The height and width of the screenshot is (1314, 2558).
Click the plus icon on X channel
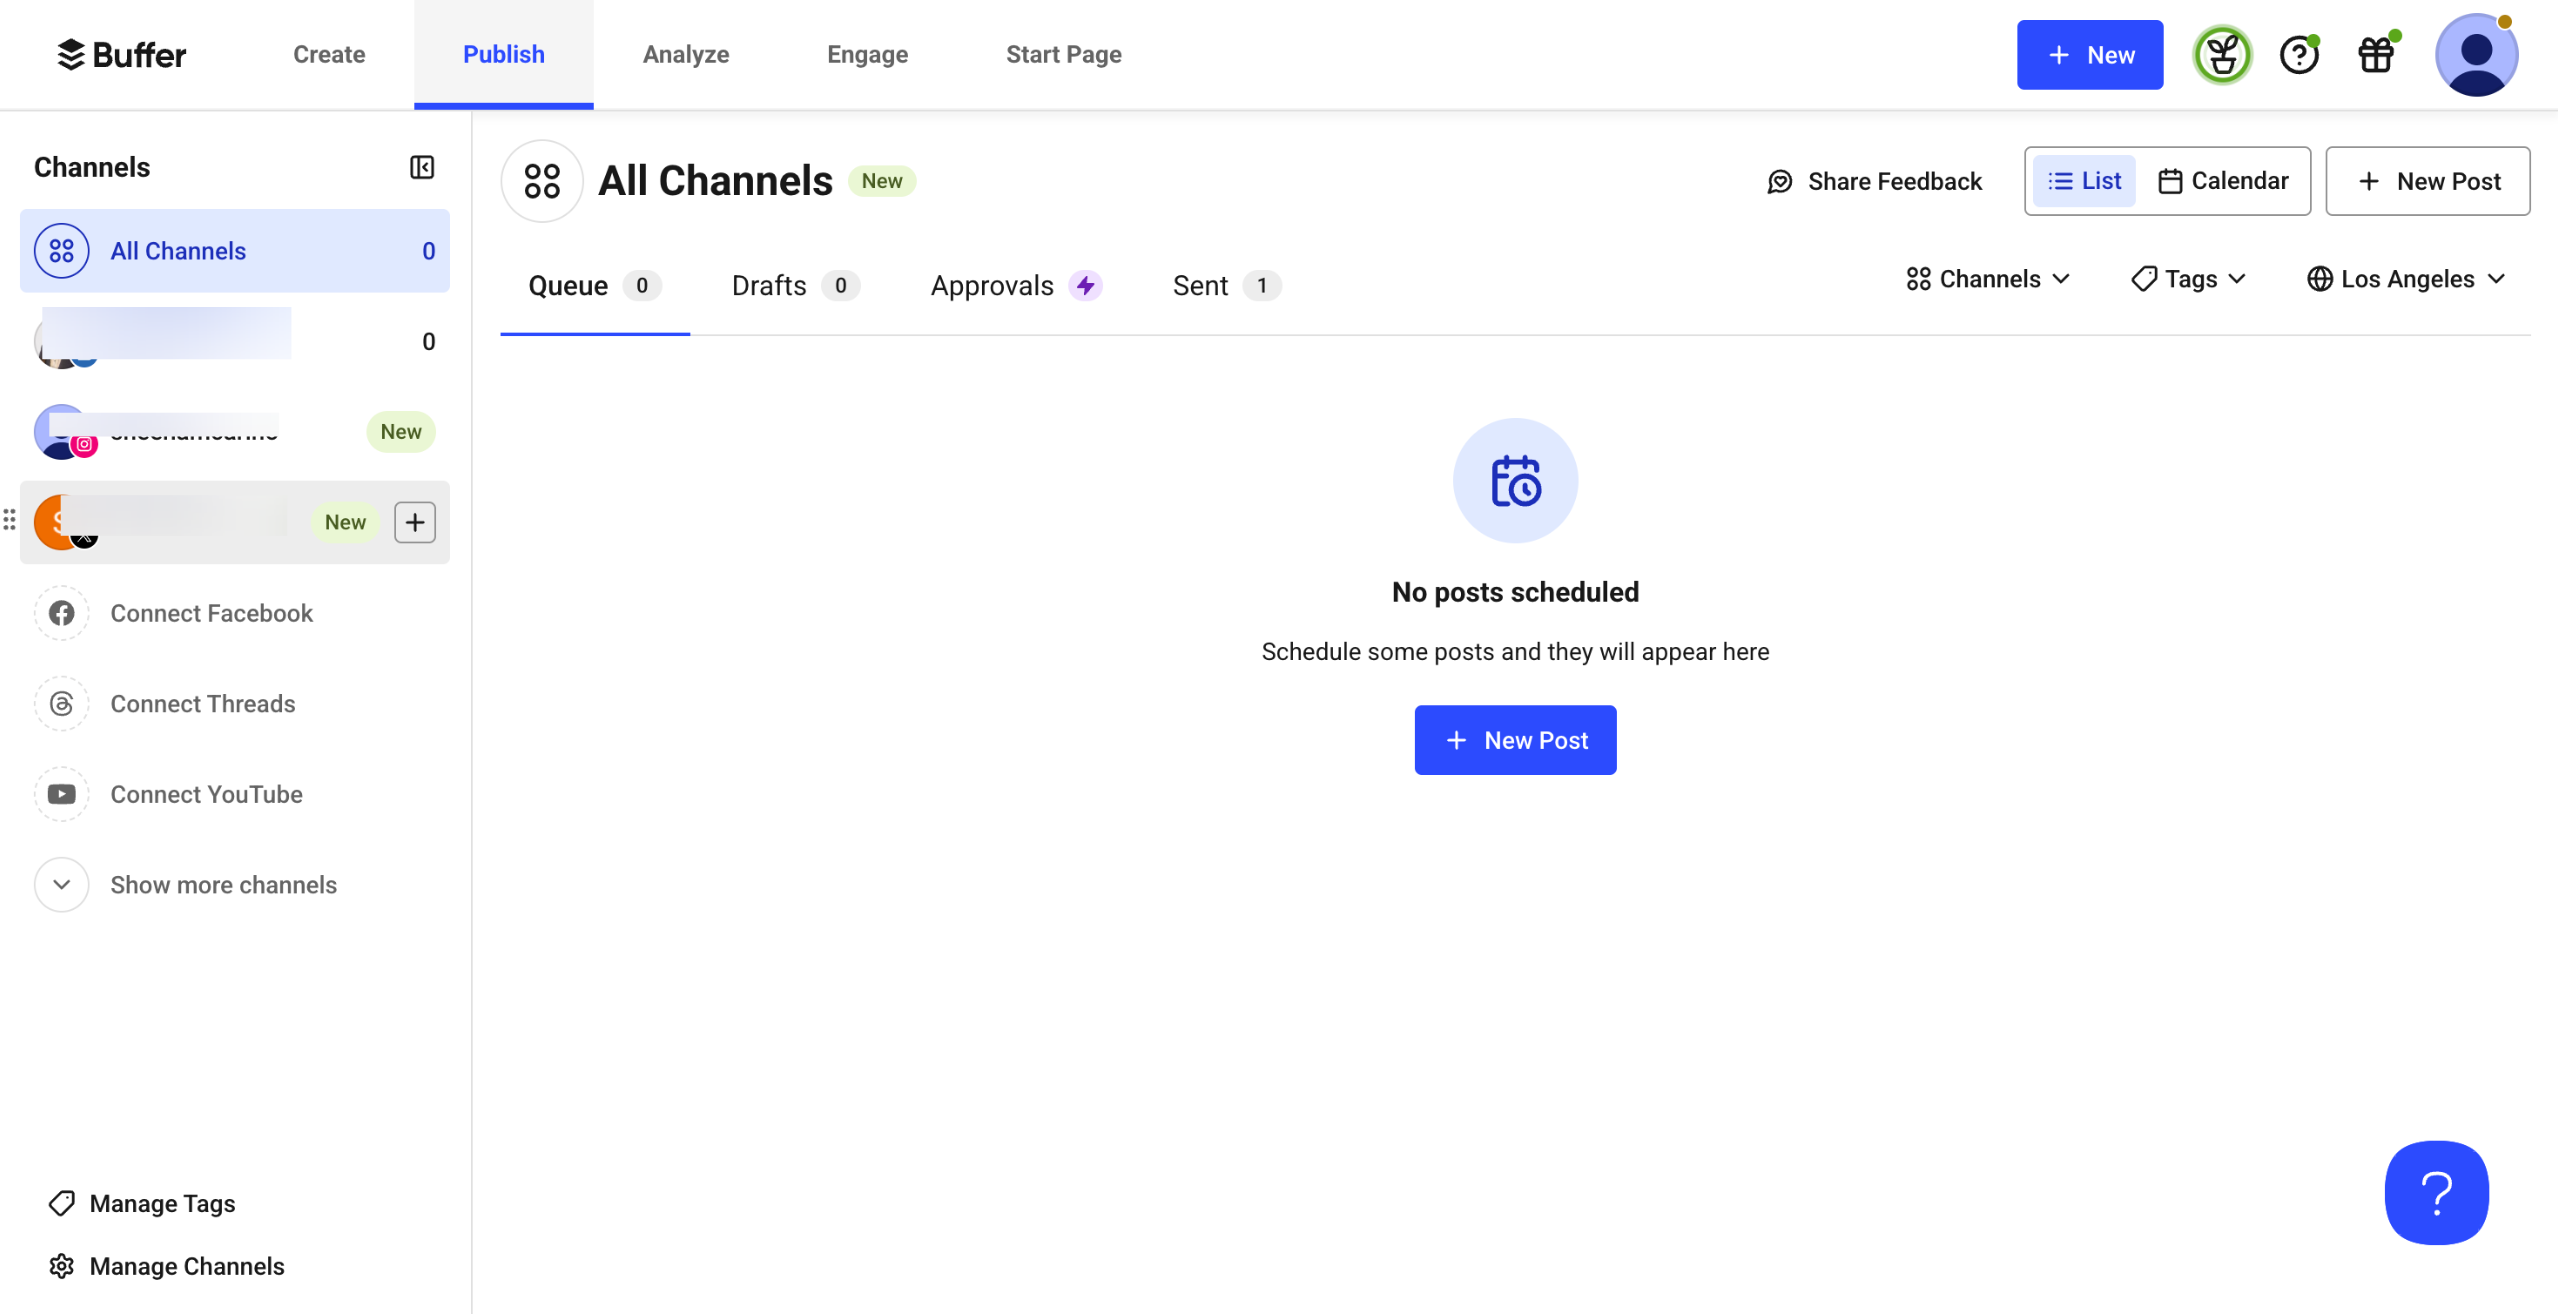point(415,522)
